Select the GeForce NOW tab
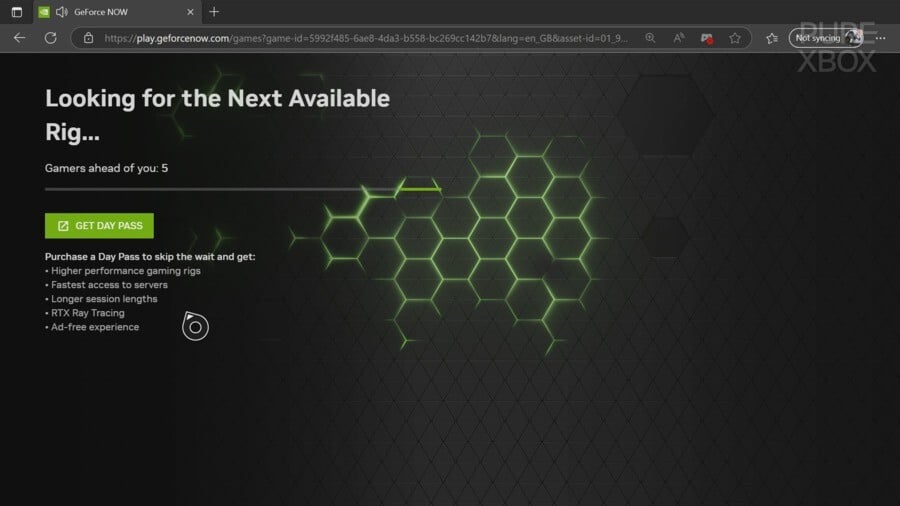Image resolution: width=900 pixels, height=506 pixels. coord(118,11)
